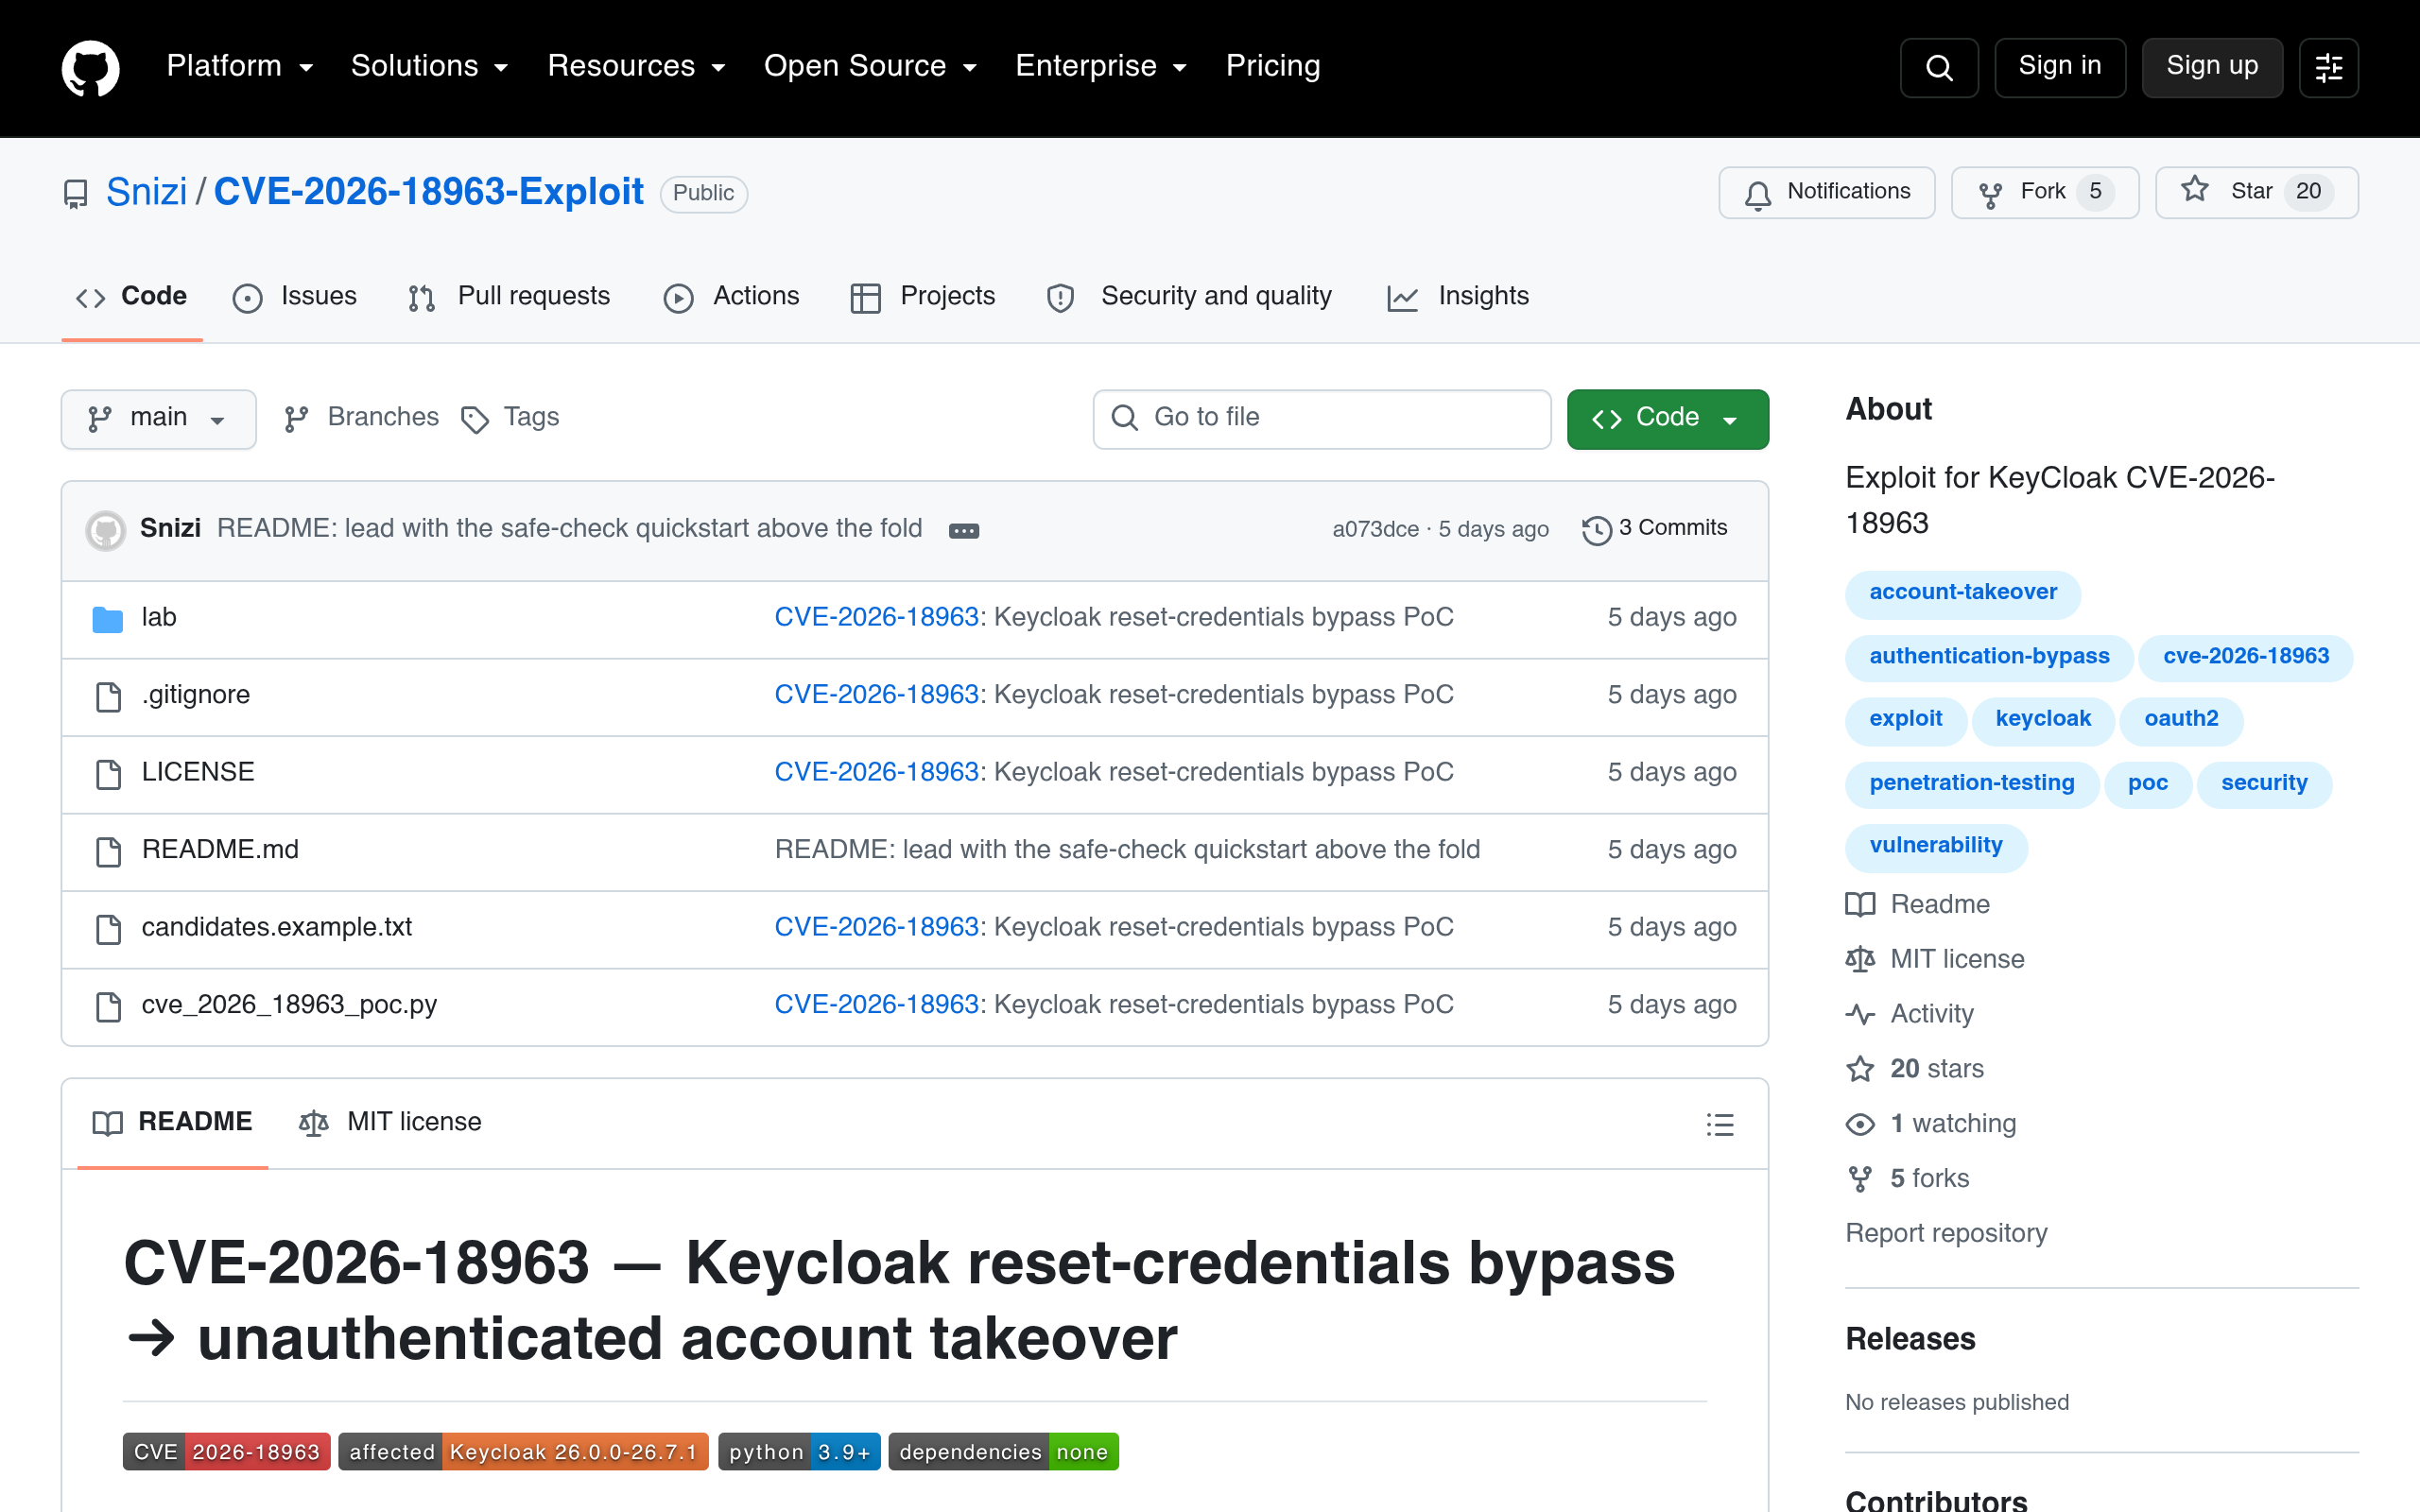Click the Snizi avatar in the commit bar
The image size is (2420, 1512).
tap(106, 530)
